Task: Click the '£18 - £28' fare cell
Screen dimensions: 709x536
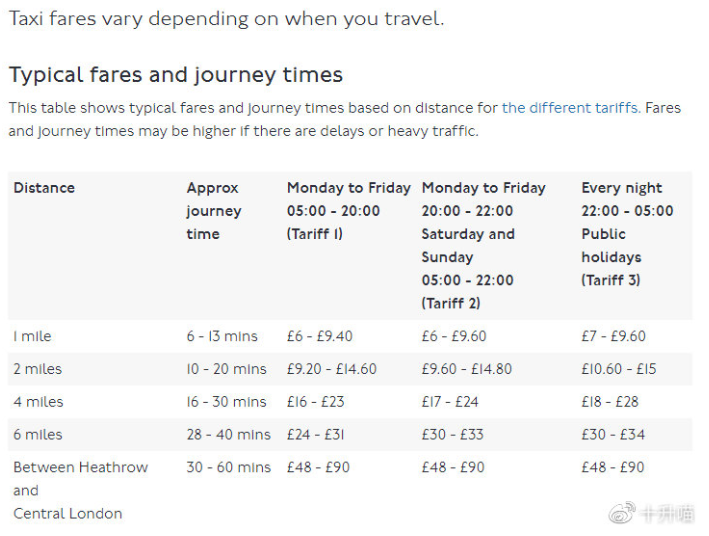Action: pyautogui.click(x=610, y=402)
